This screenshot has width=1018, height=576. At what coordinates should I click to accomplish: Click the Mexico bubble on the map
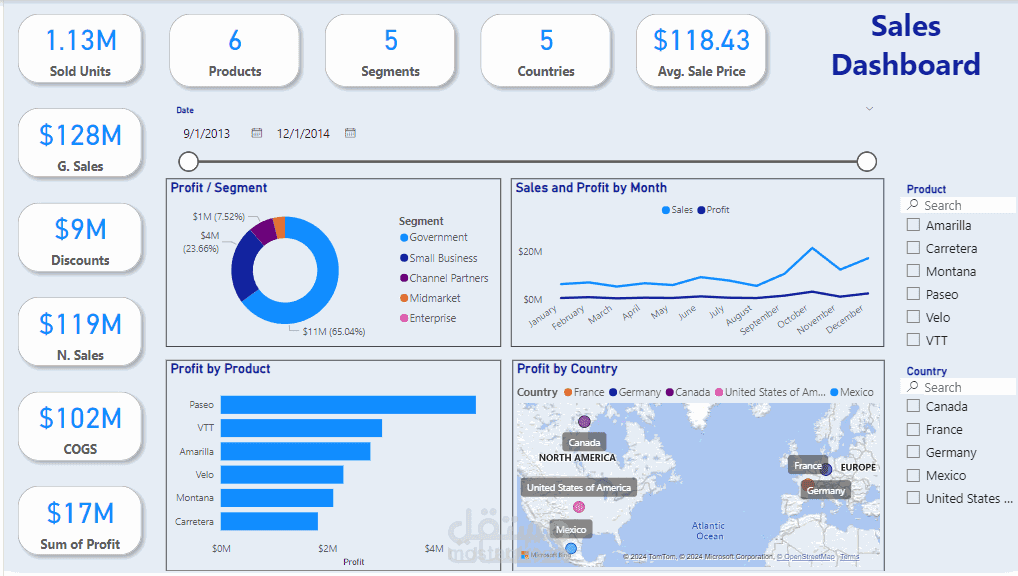pos(571,549)
